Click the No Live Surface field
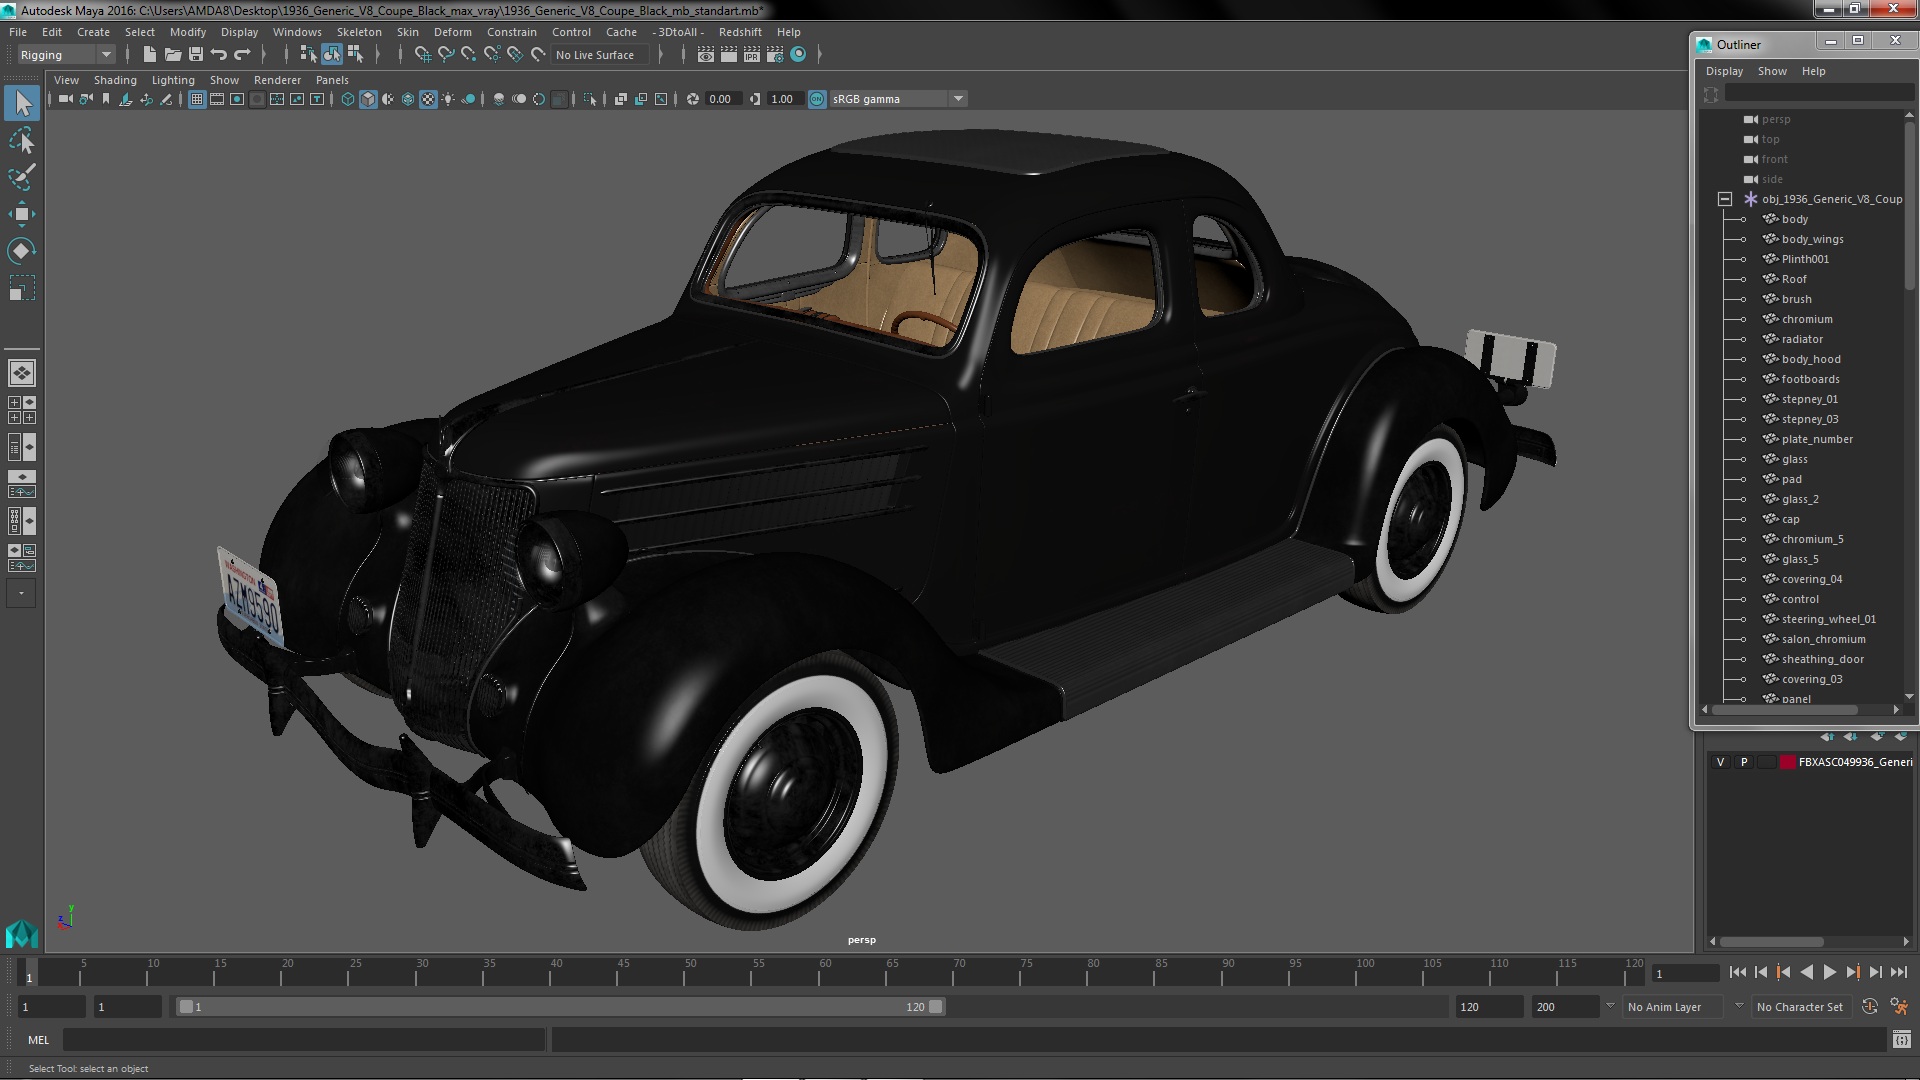This screenshot has width=1920, height=1080. (x=600, y=55)
